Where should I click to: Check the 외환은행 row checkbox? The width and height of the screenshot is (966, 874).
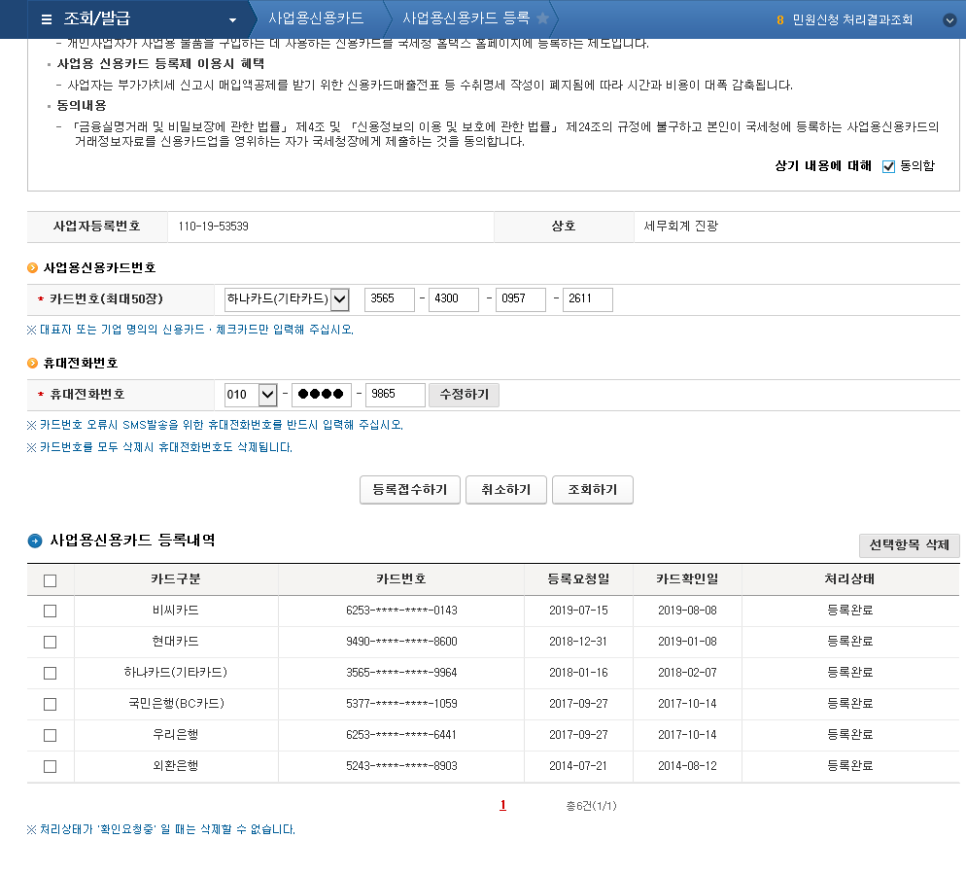51,766
